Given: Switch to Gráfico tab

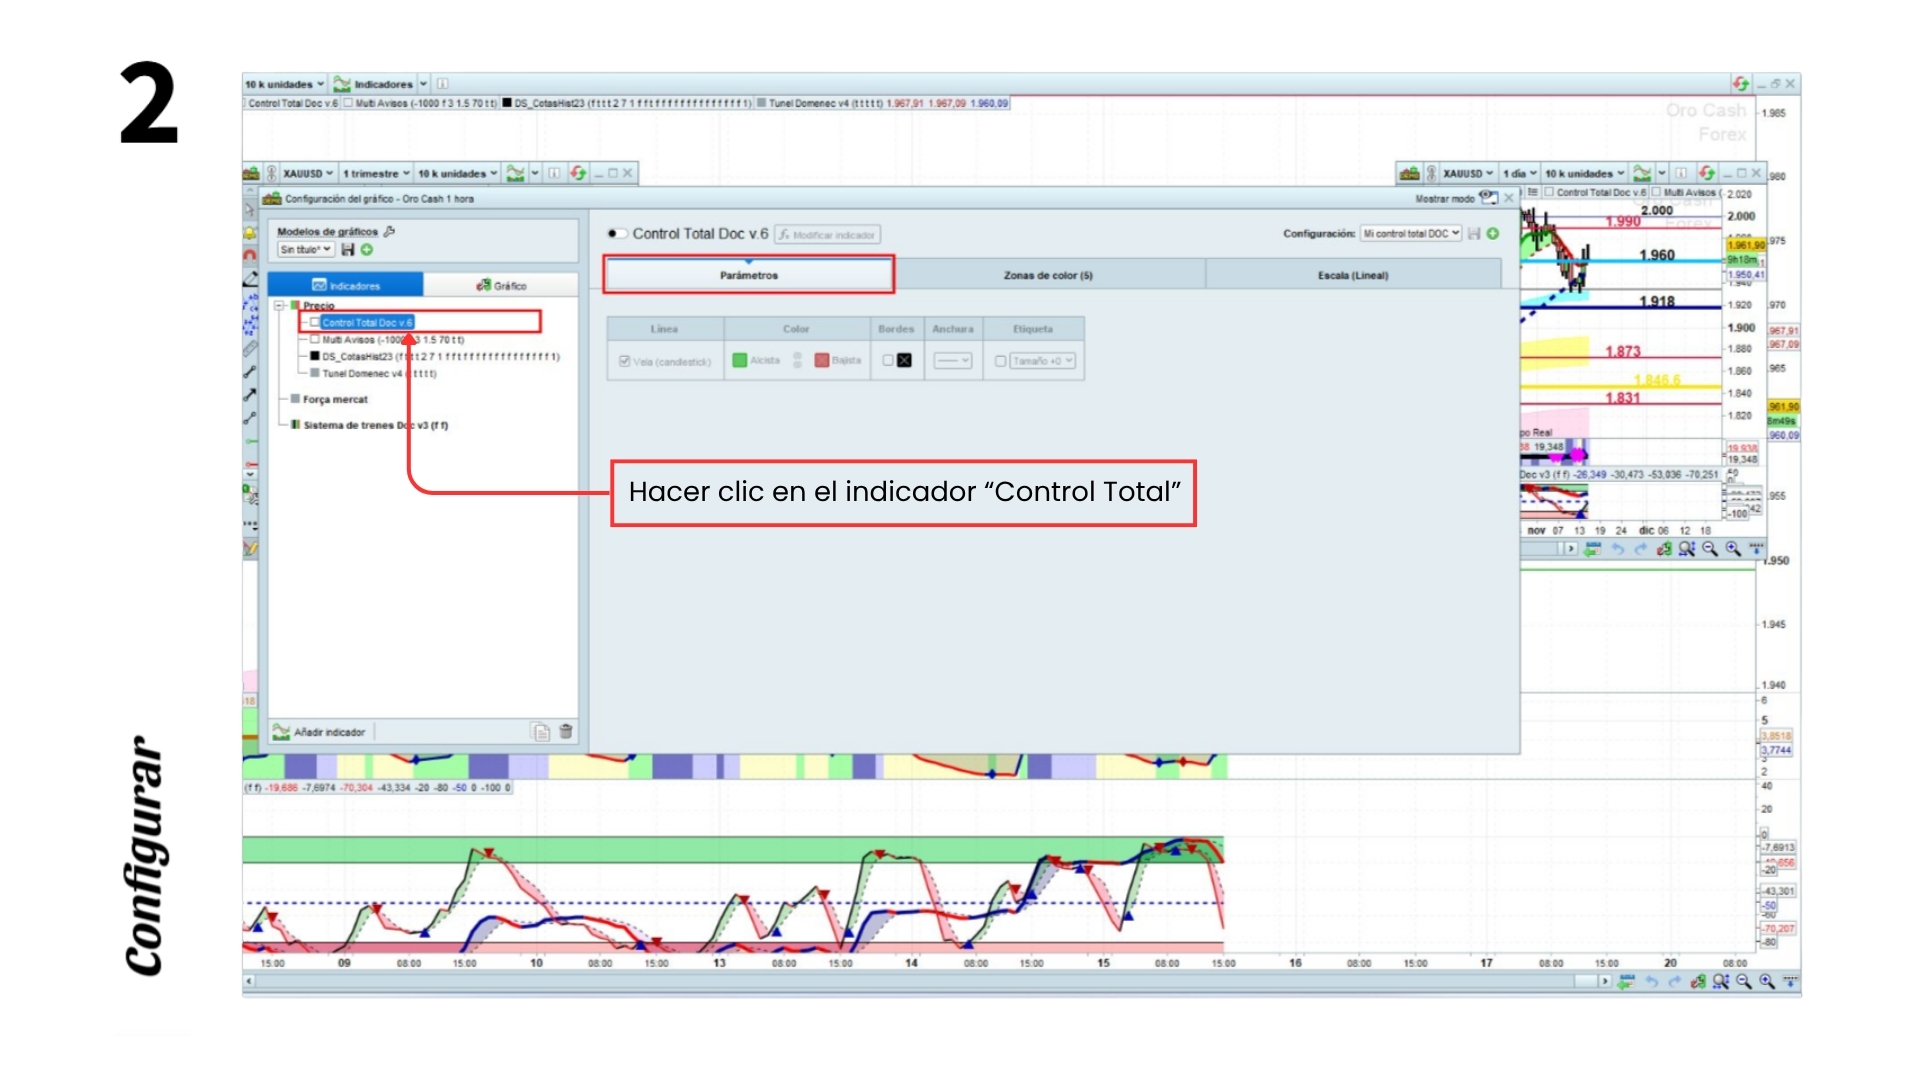Looking at the screenshot, I should pos(501,285).
